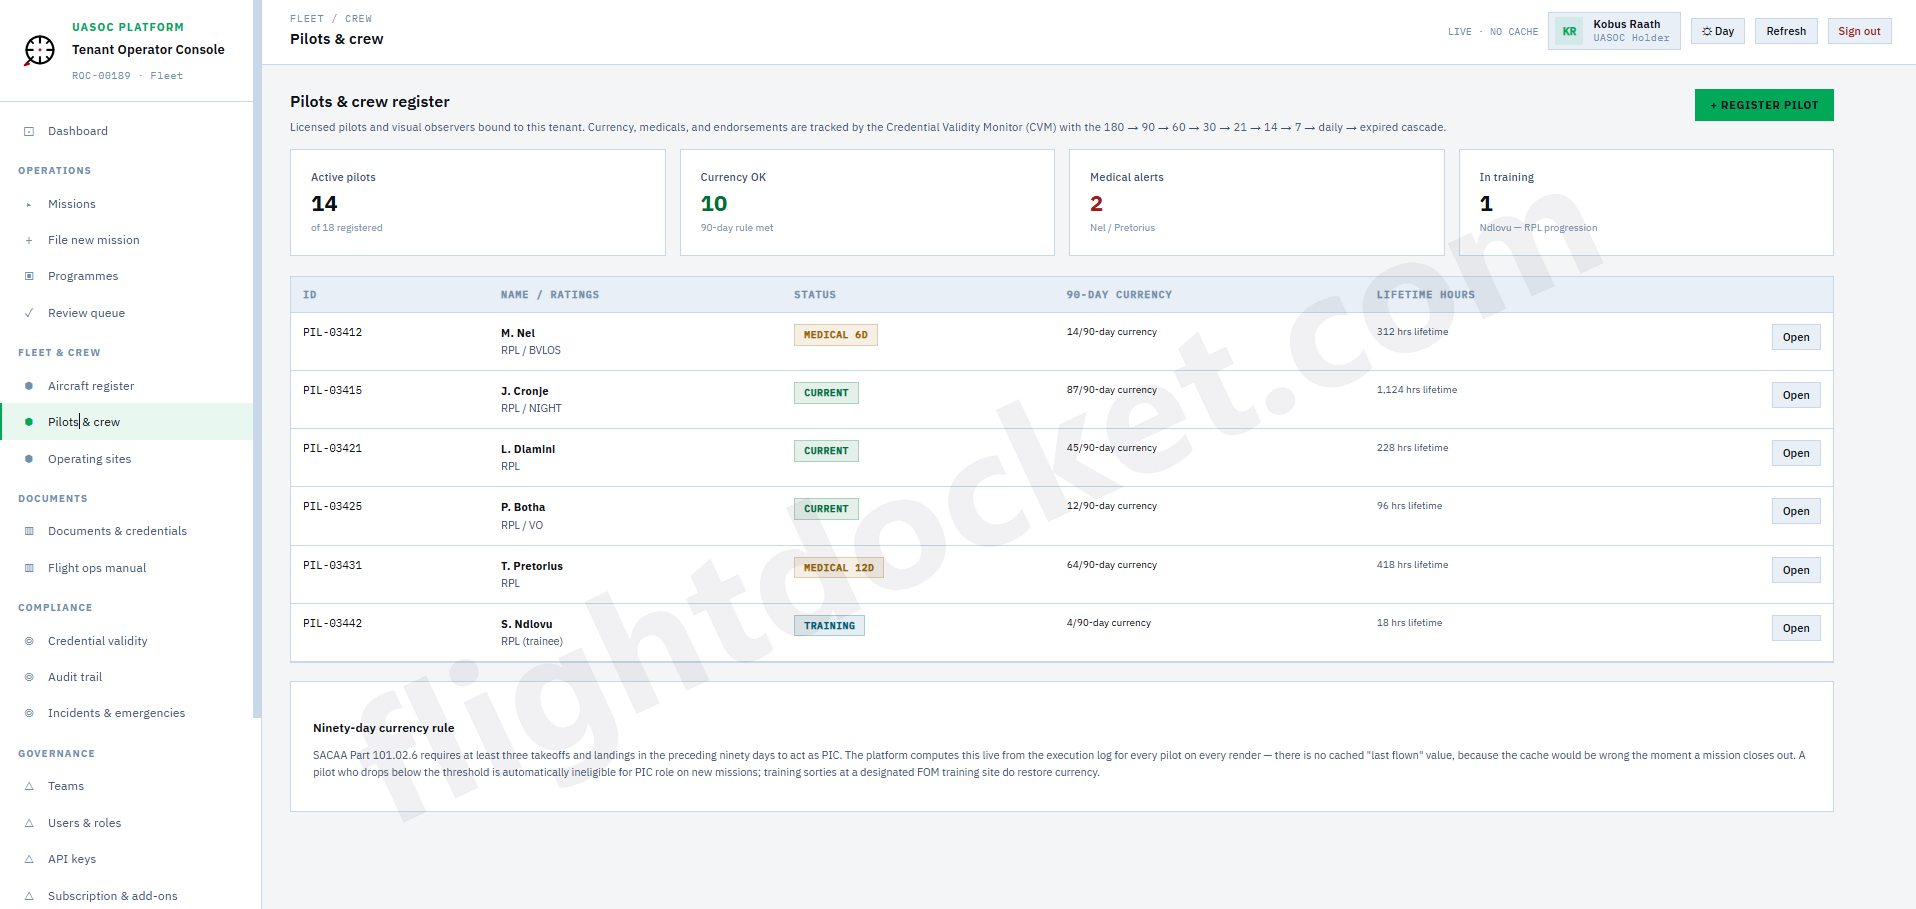Open Users & roles under Governance

click(84, 823)
